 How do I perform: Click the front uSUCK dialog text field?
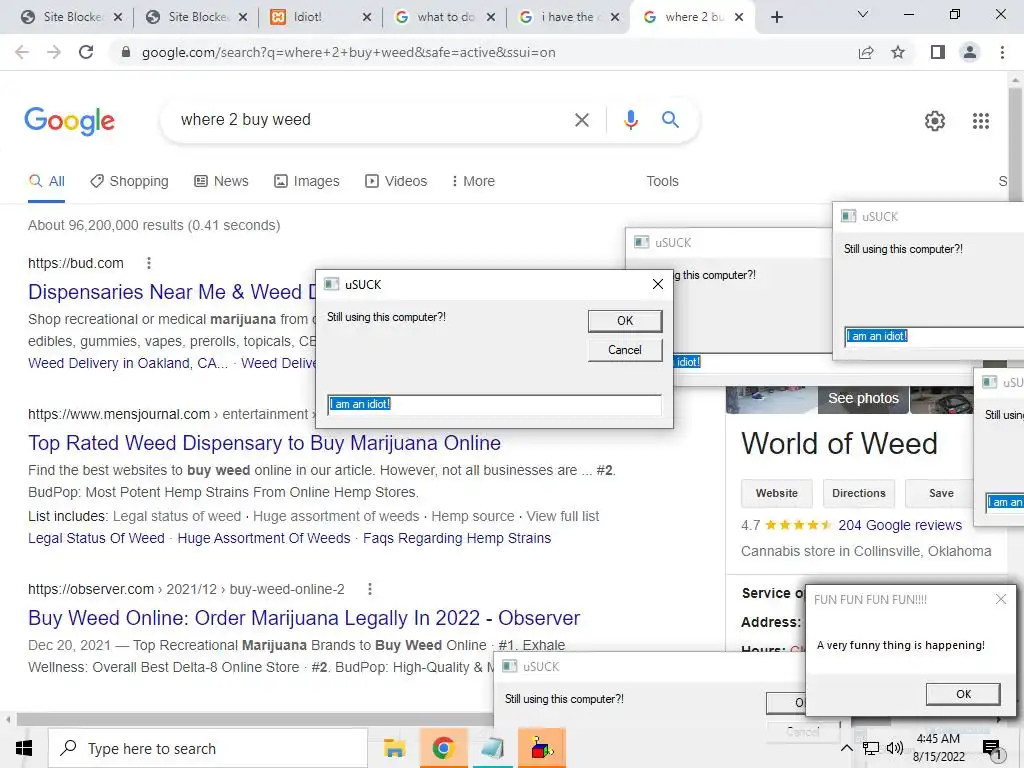tap(494, 404)
